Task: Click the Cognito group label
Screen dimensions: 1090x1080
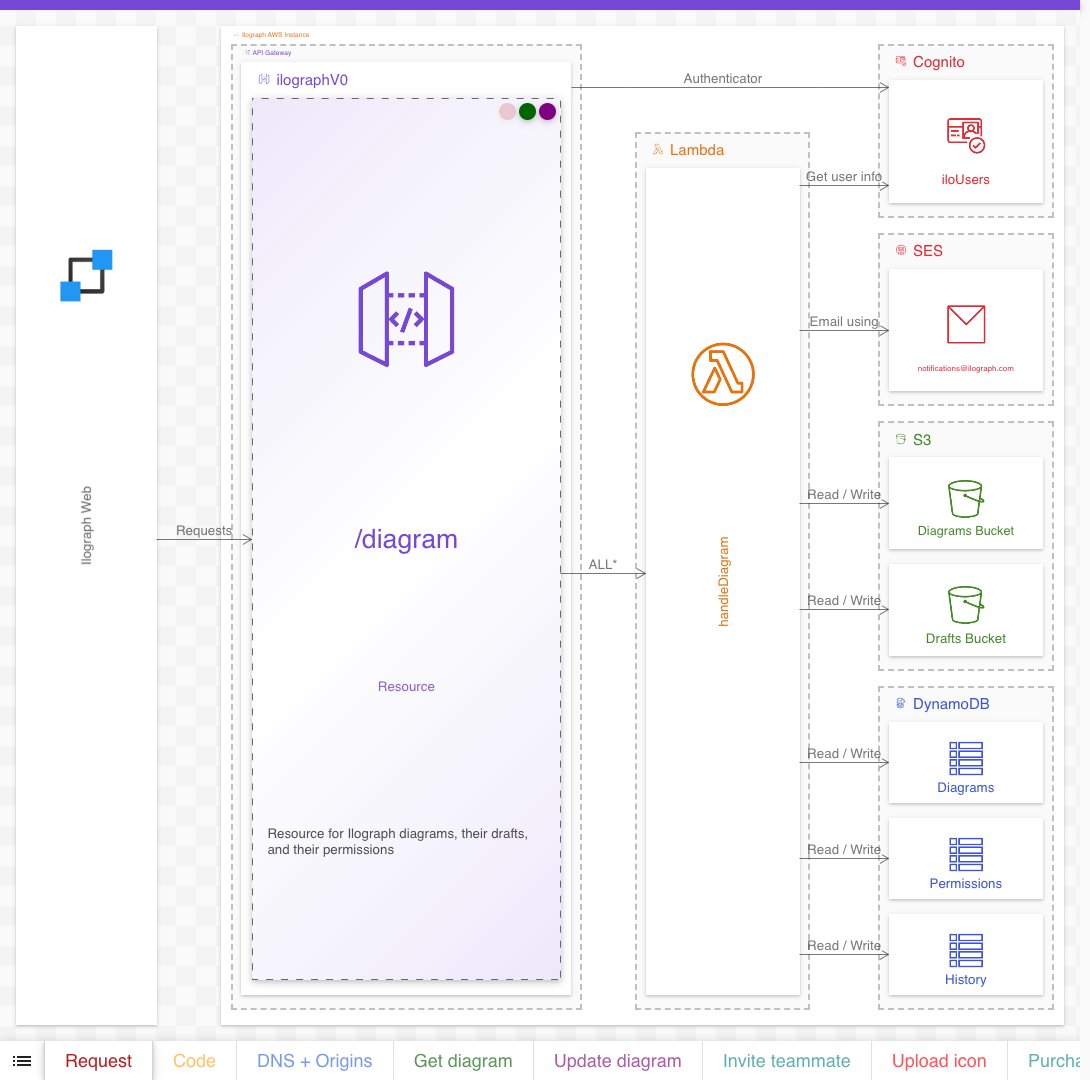Action: (938, 62)
